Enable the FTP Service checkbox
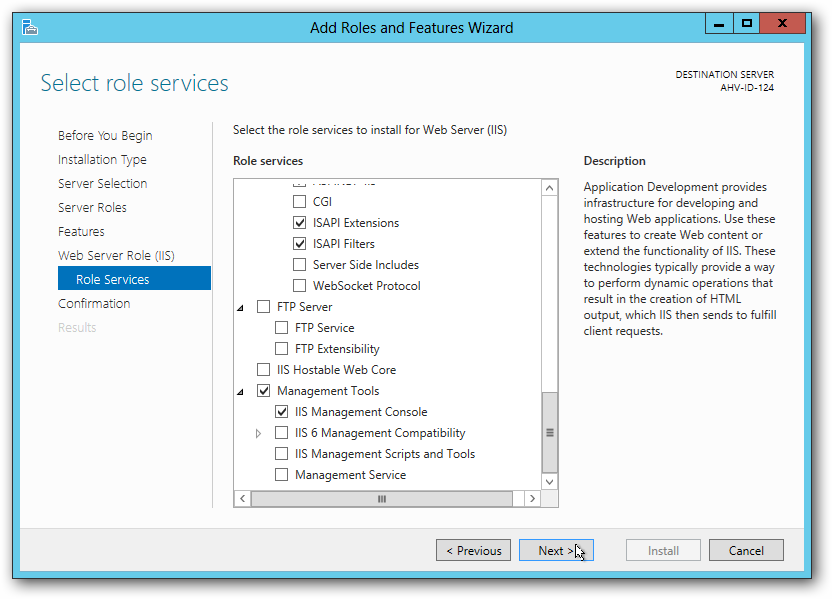Image resolution: width=832 pixels, height=599 pixels. pyautogui.click(x=281, y=328)
